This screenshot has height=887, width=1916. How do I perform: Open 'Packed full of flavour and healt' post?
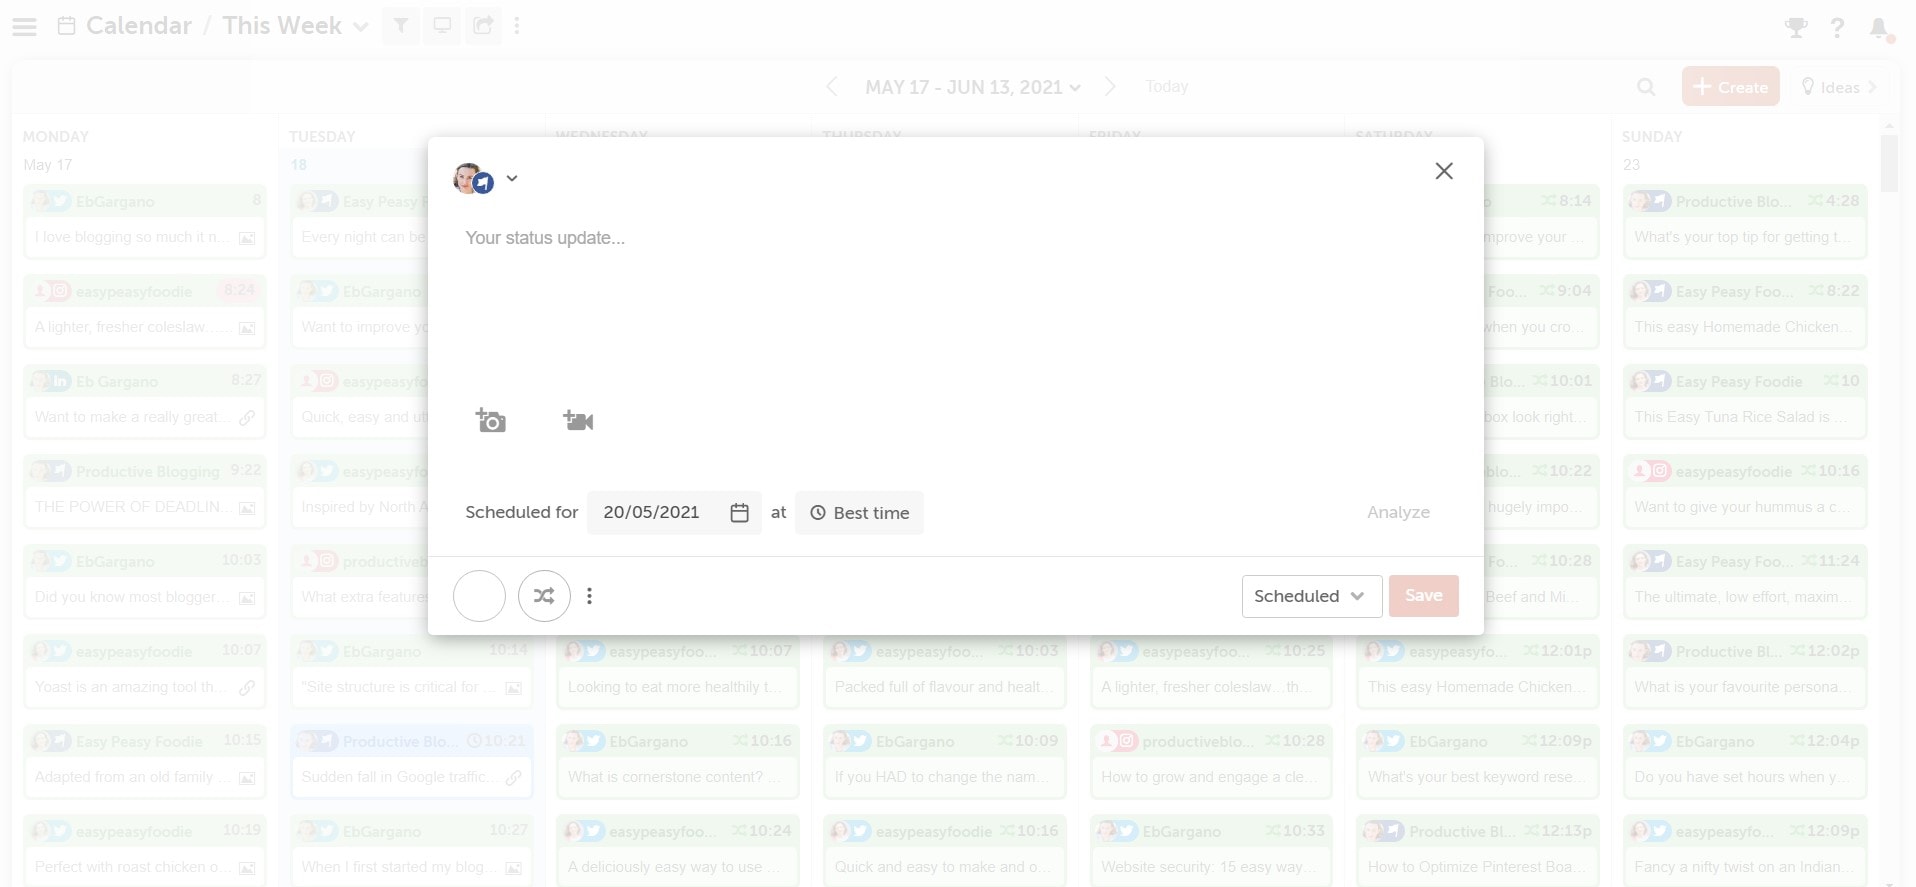(x=944, y=670)
